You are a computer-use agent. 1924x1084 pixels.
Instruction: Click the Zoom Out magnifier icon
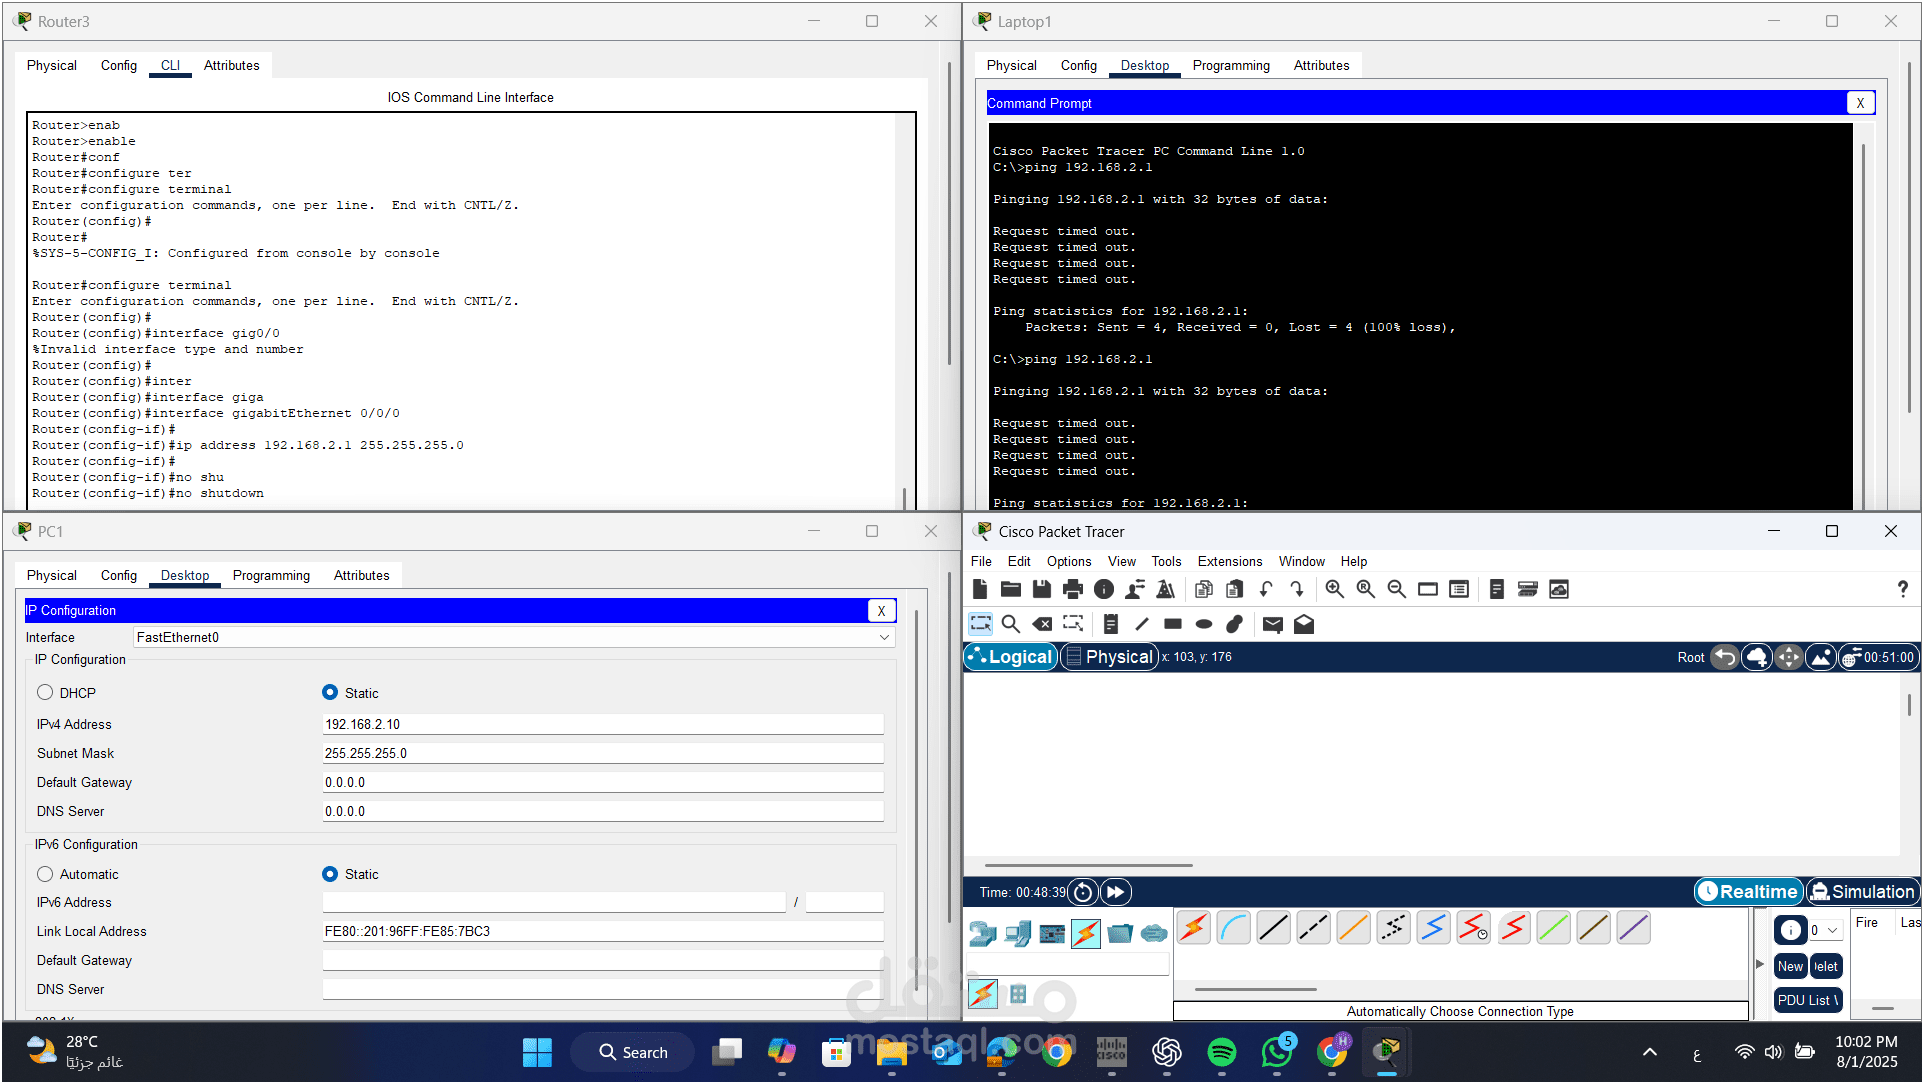(1397, 589)
